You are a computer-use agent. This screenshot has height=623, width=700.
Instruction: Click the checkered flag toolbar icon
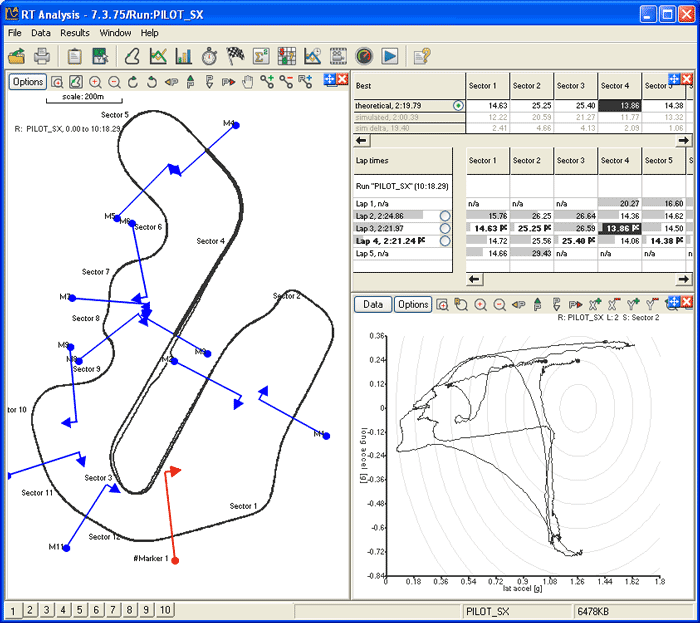tap(236, 56)
